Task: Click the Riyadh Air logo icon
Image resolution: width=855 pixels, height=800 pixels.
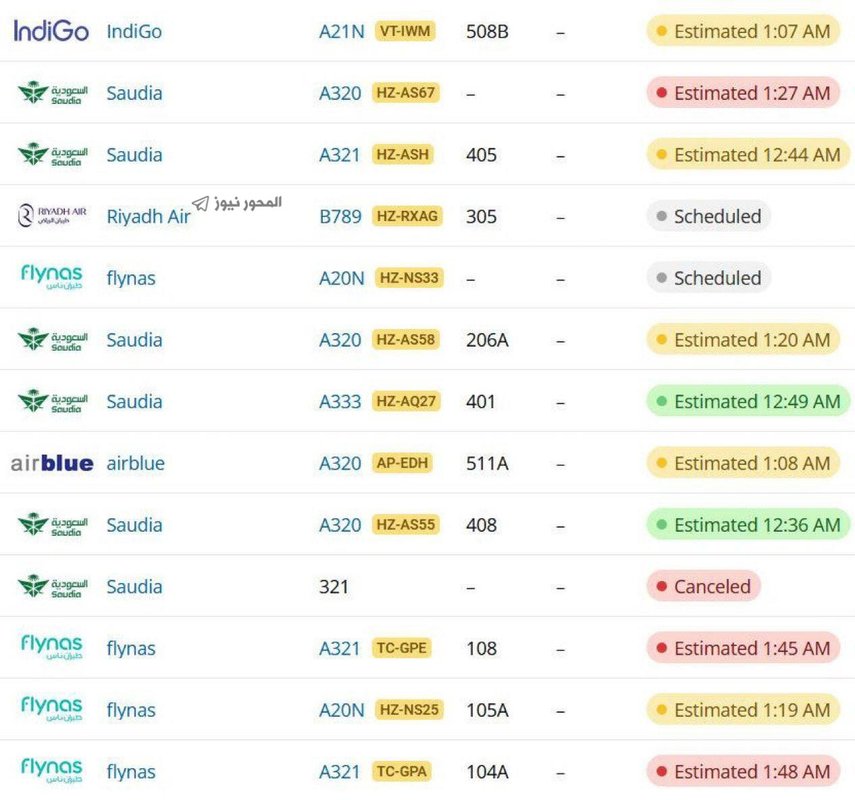Action: click(x=52, y=215)
